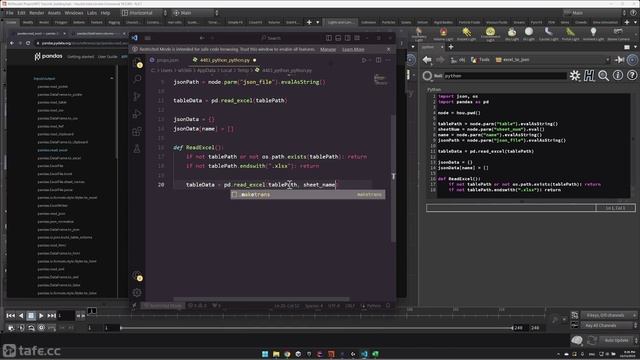This screenshot has height=360, width=640.
Task: Click the Environment Light shelf tool
Action: tap(490, 34)
